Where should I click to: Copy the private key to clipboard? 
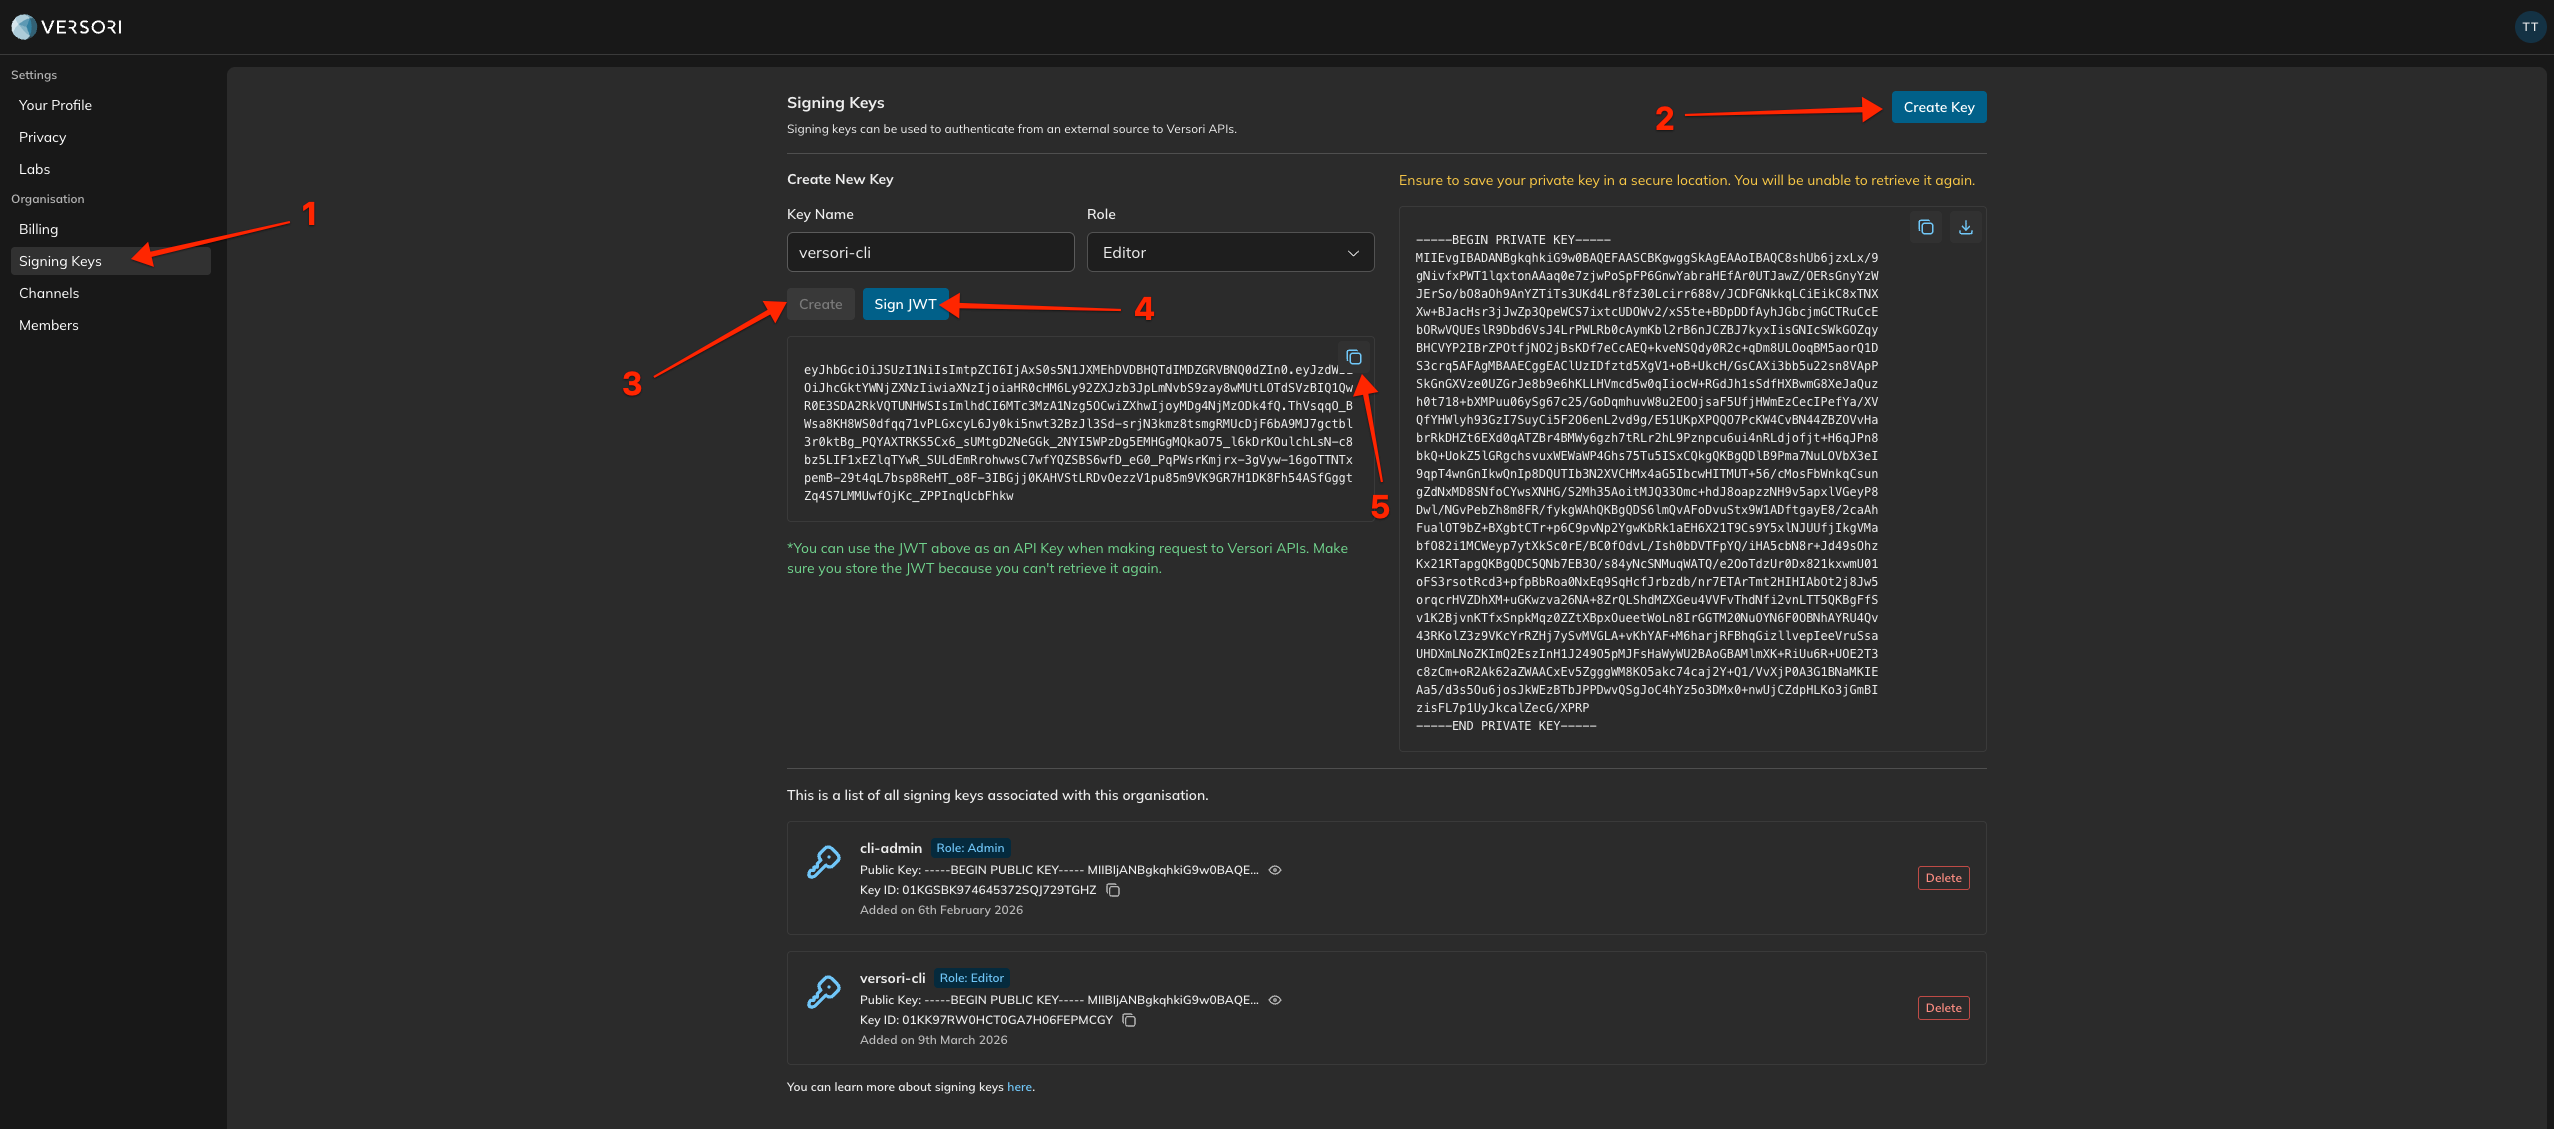tap(1925, 227)
